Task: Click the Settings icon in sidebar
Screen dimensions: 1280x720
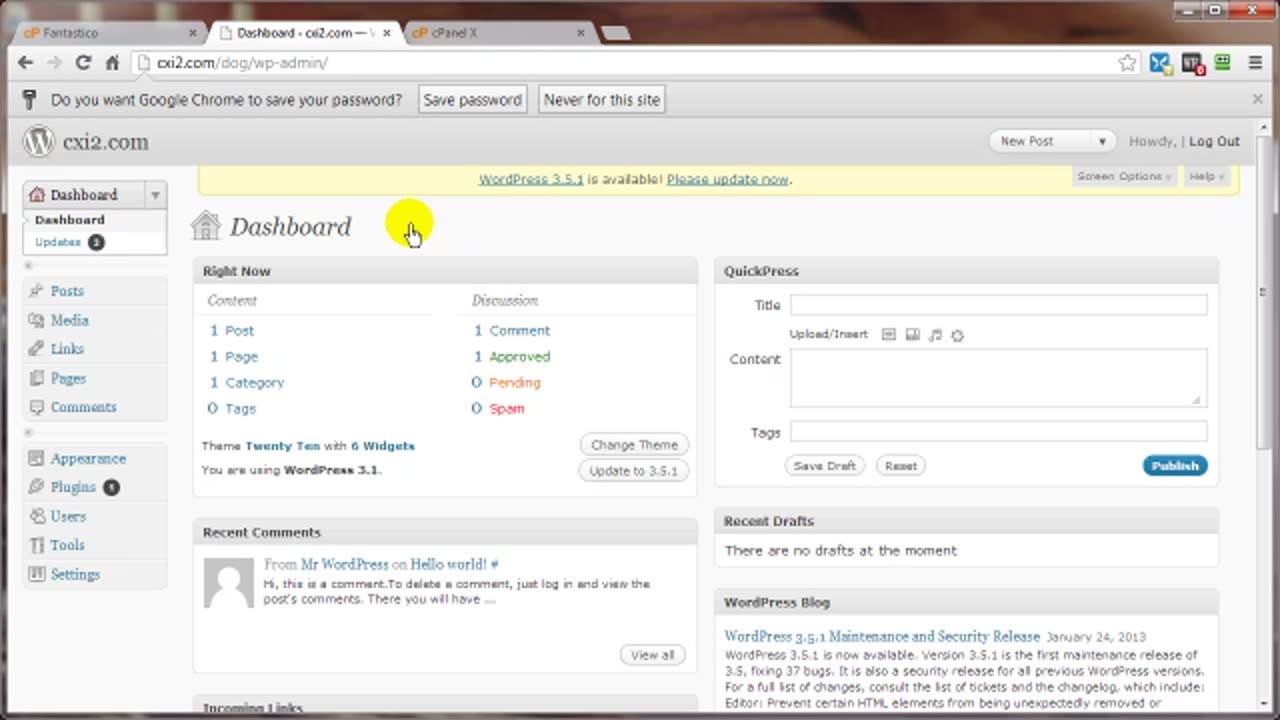Action: [37, 574]
